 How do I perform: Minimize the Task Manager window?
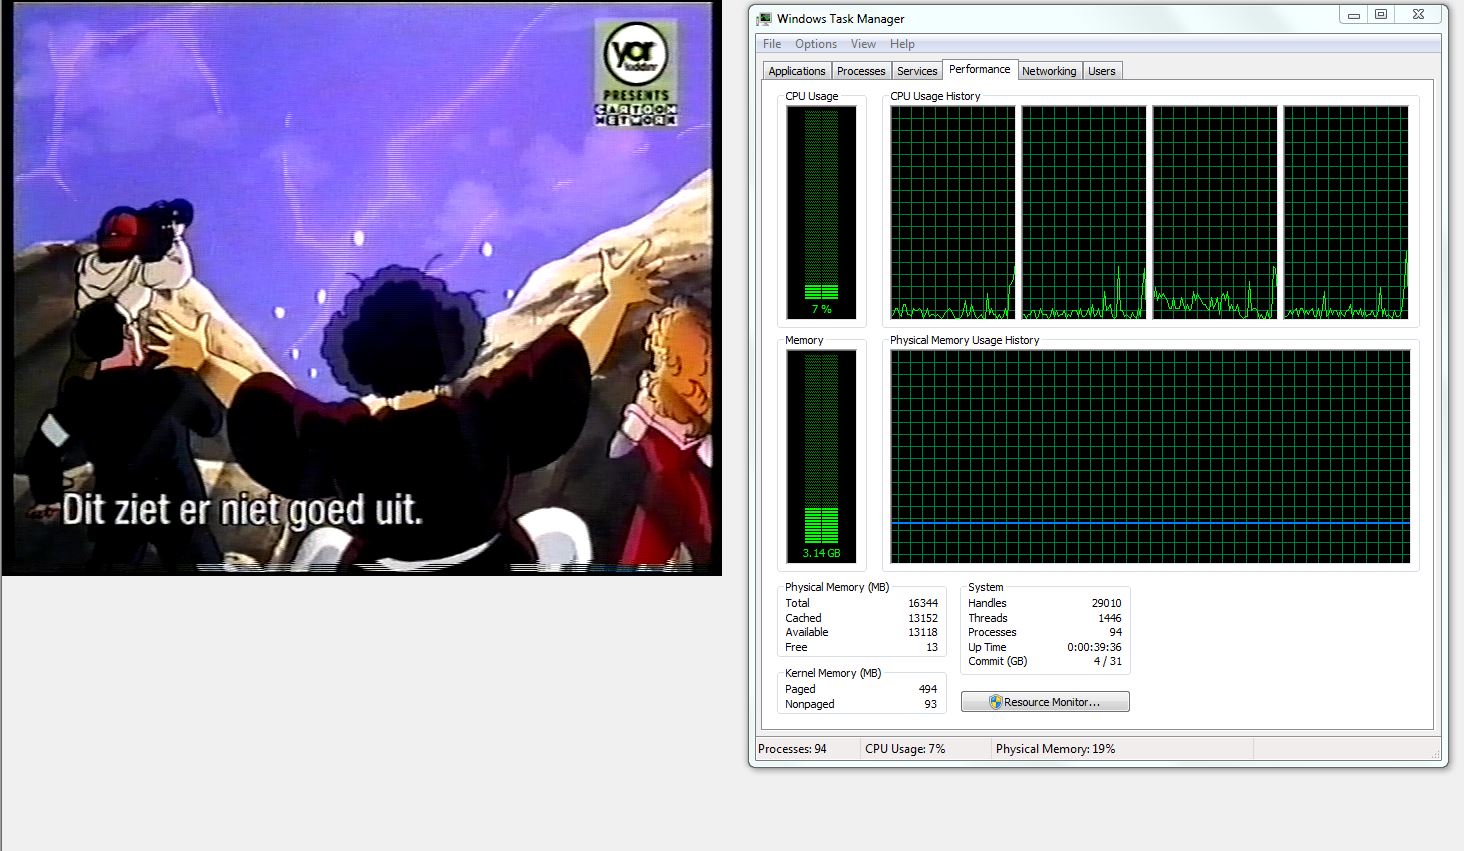[x=1354, y=14]
